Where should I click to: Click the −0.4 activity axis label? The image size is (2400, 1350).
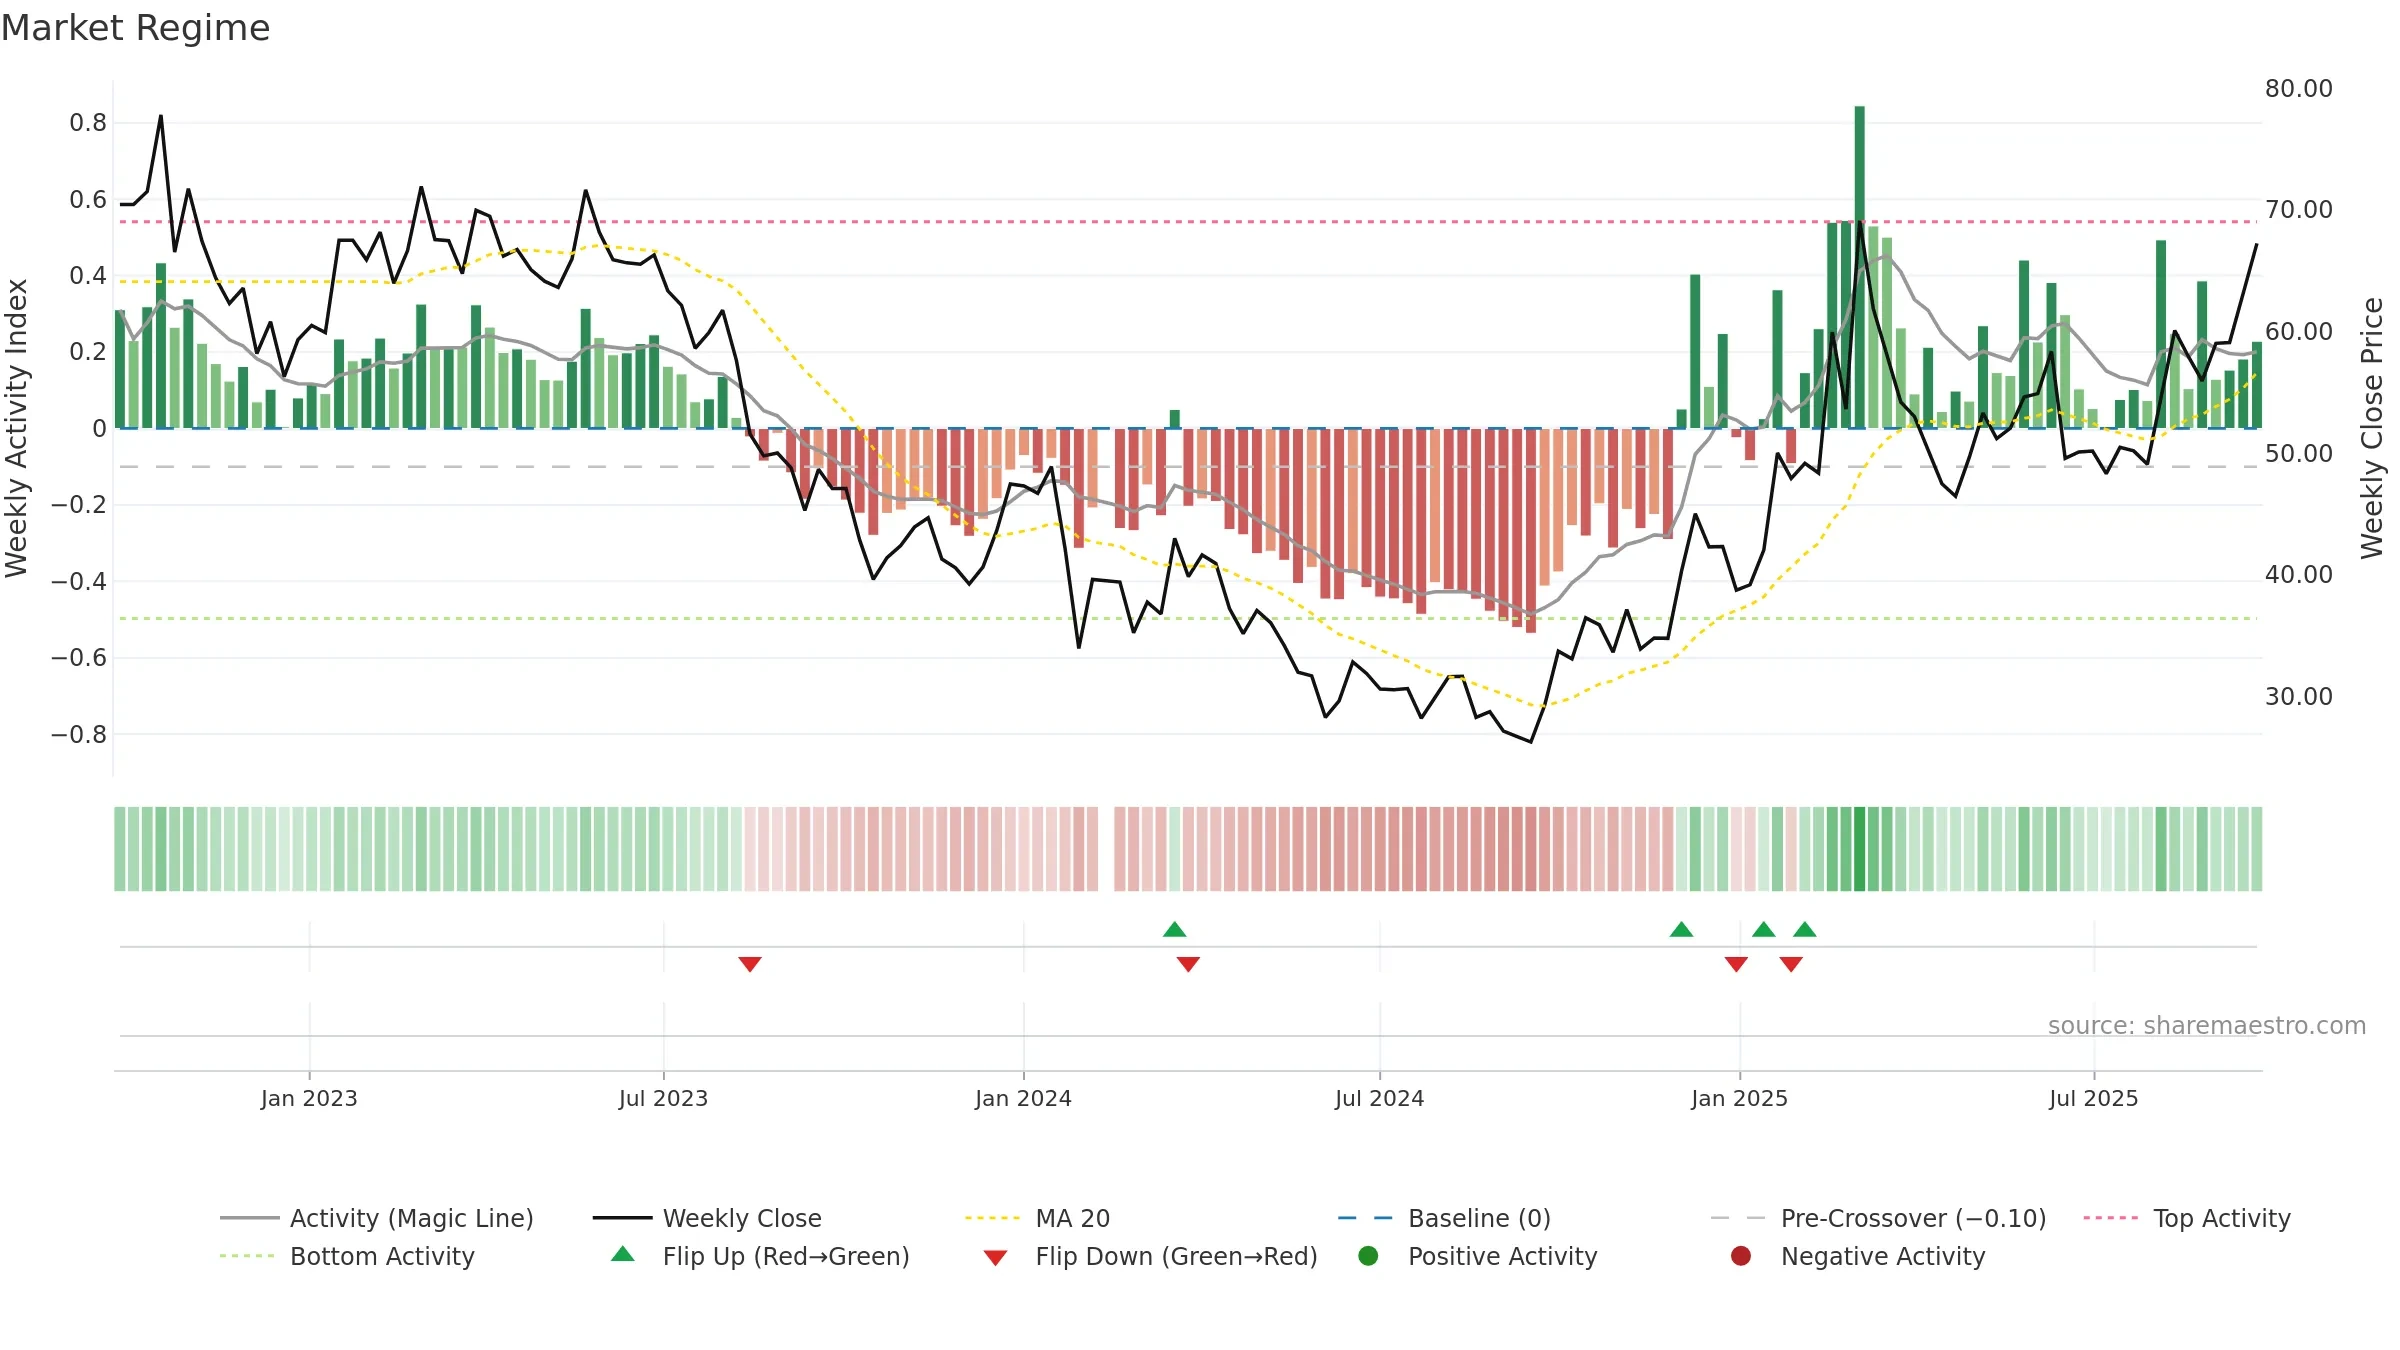(79, 581)
